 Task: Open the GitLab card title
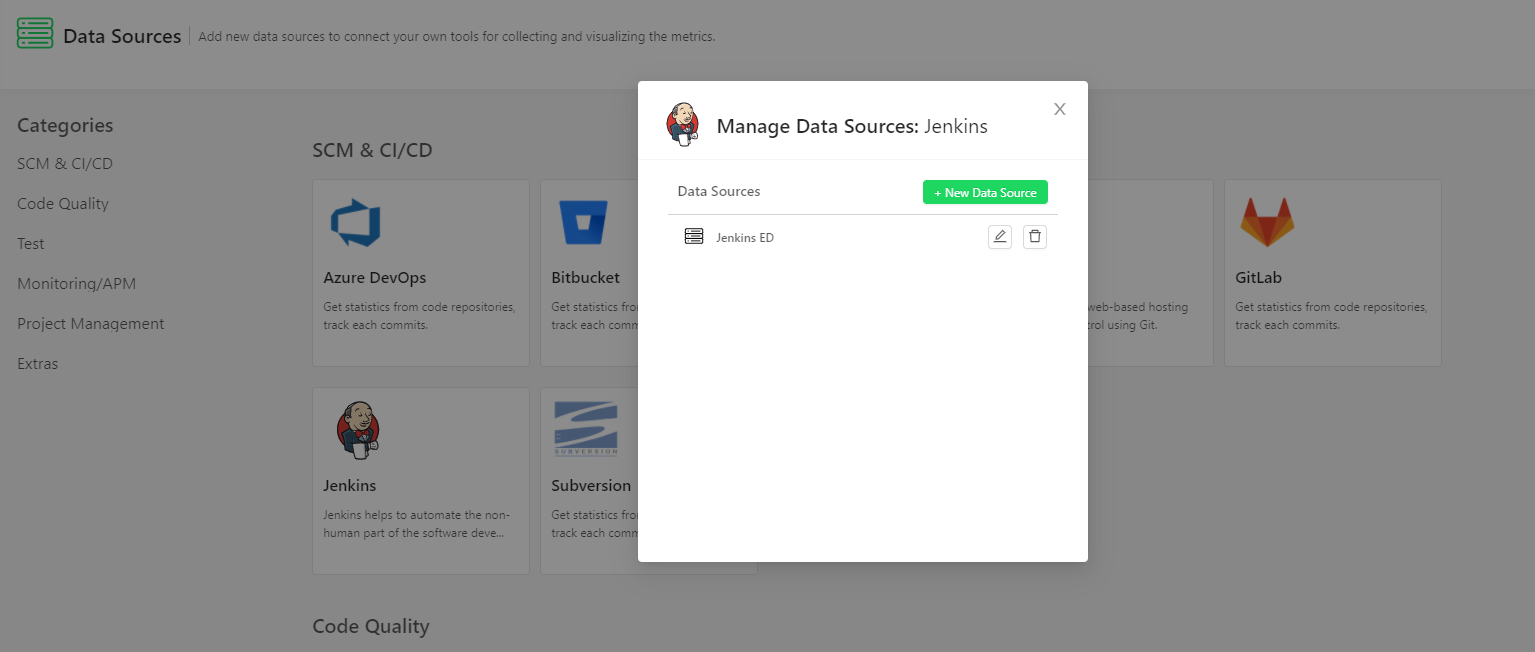[x=1259, y=278]
